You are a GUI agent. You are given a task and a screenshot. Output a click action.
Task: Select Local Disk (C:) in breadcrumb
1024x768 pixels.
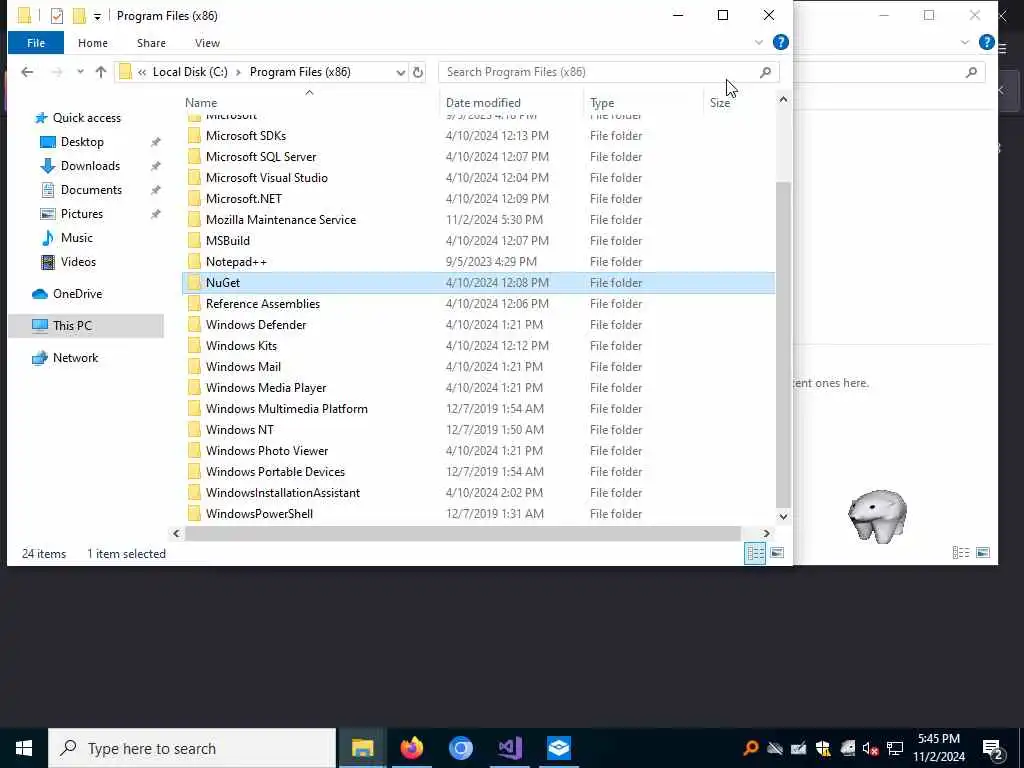[x=190, y=72]
